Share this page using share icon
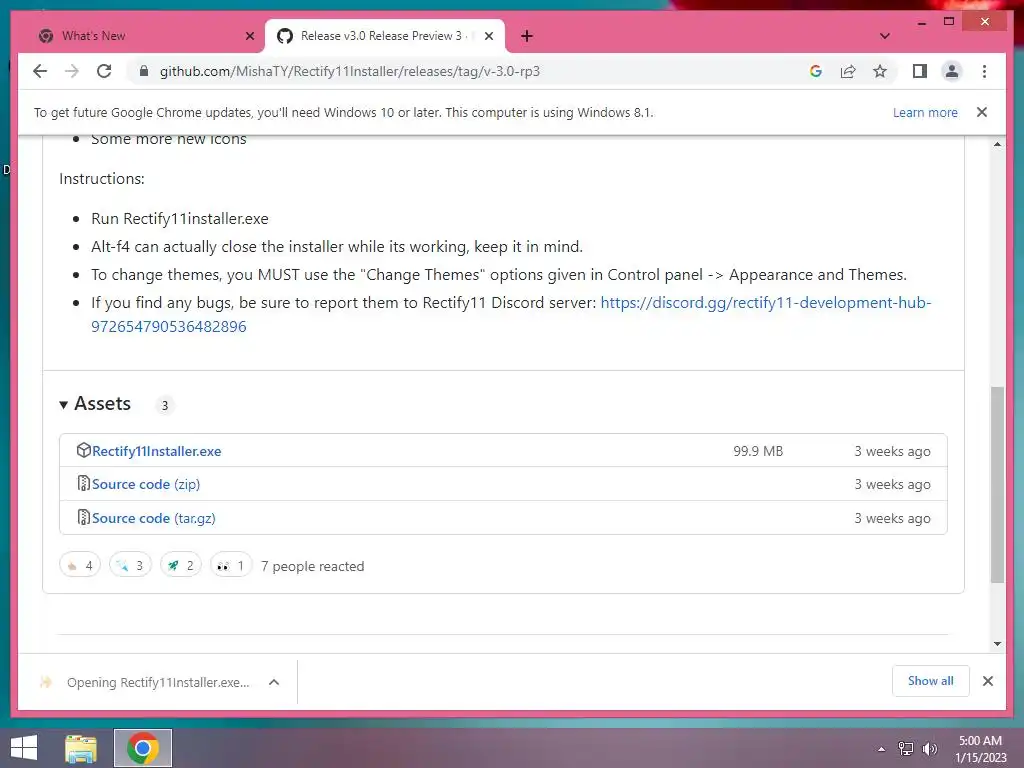The image size is (1024, 768). 848,71
